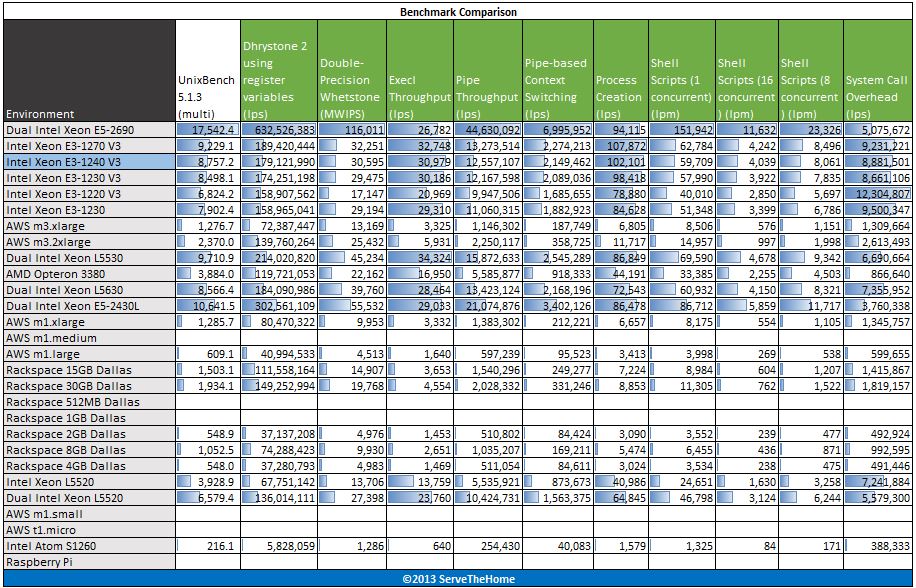Screen dimensions: 916x588
Task: Select the Pipe-based Context Switching header
Action: [x=558, y=71]
